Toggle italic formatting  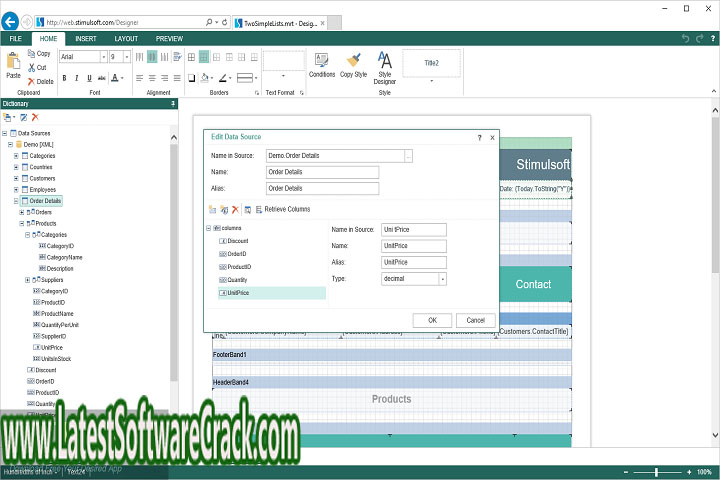point(77,78)
